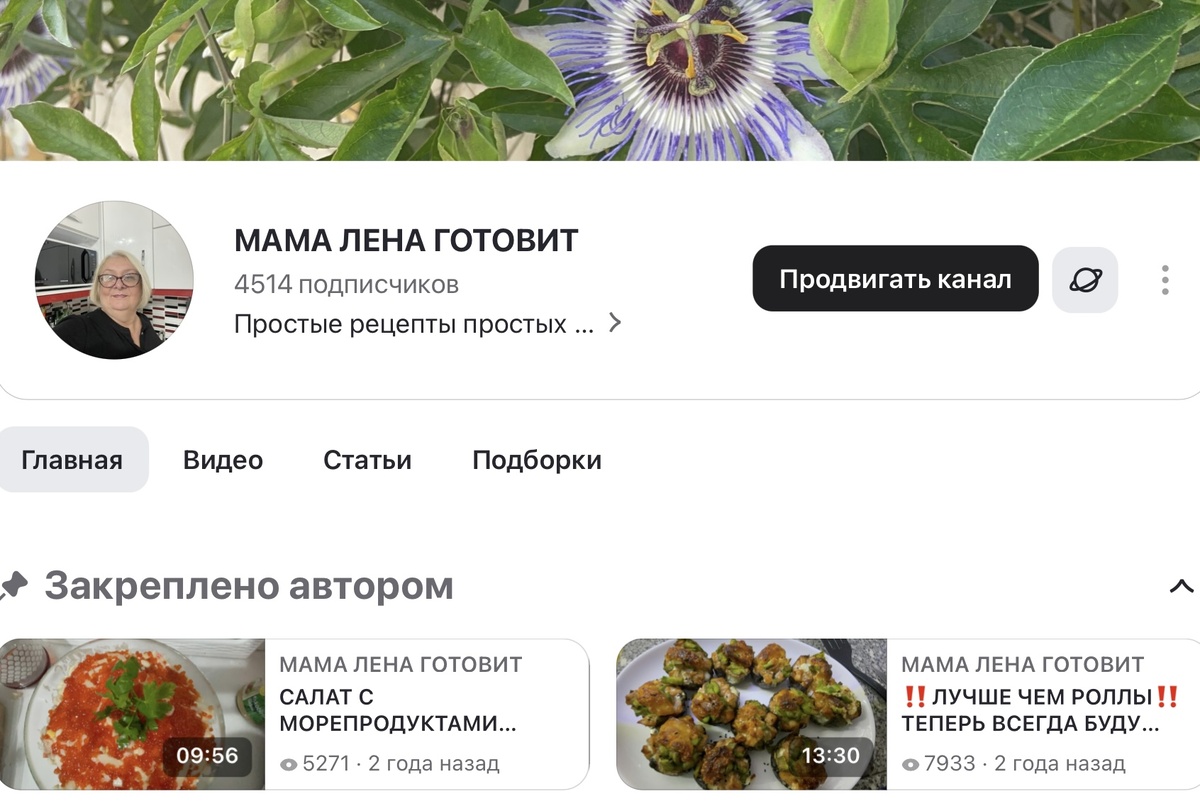Click the 13:30 duration badge

[x=831, y=757]
